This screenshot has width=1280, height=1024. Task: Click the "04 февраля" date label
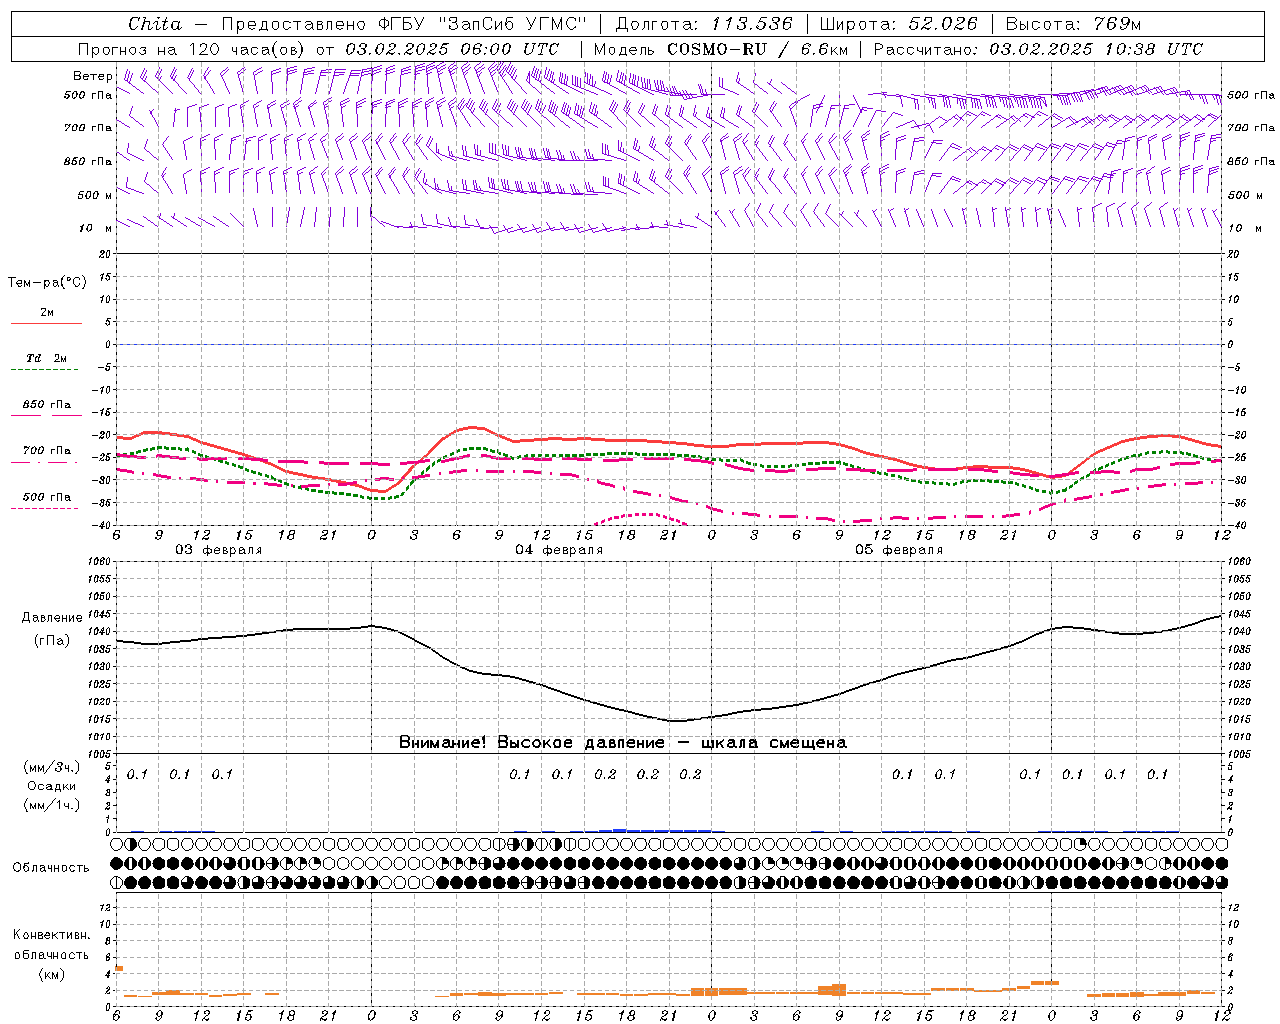(559, 550)
